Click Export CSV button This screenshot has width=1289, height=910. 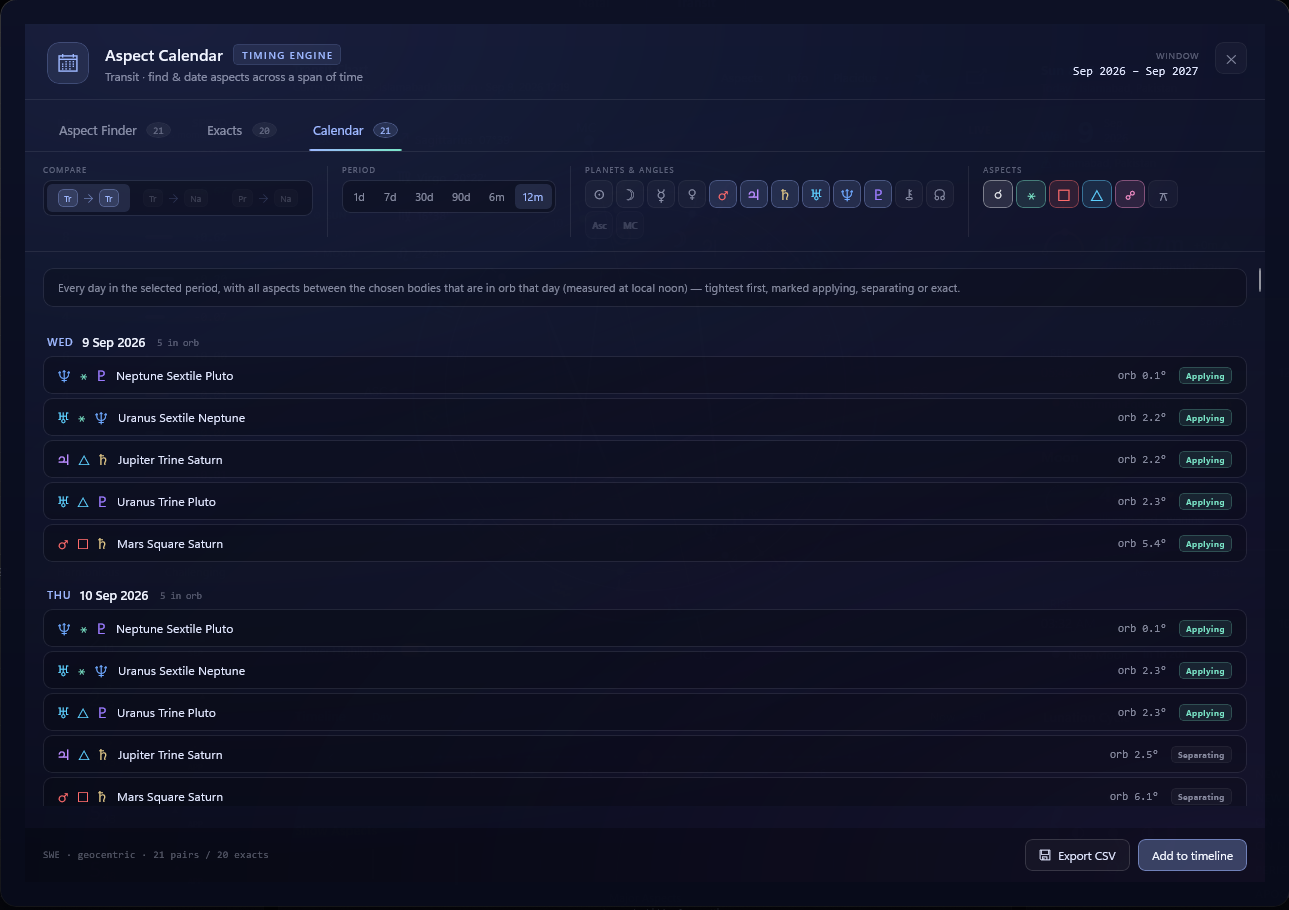point(1077,856)
